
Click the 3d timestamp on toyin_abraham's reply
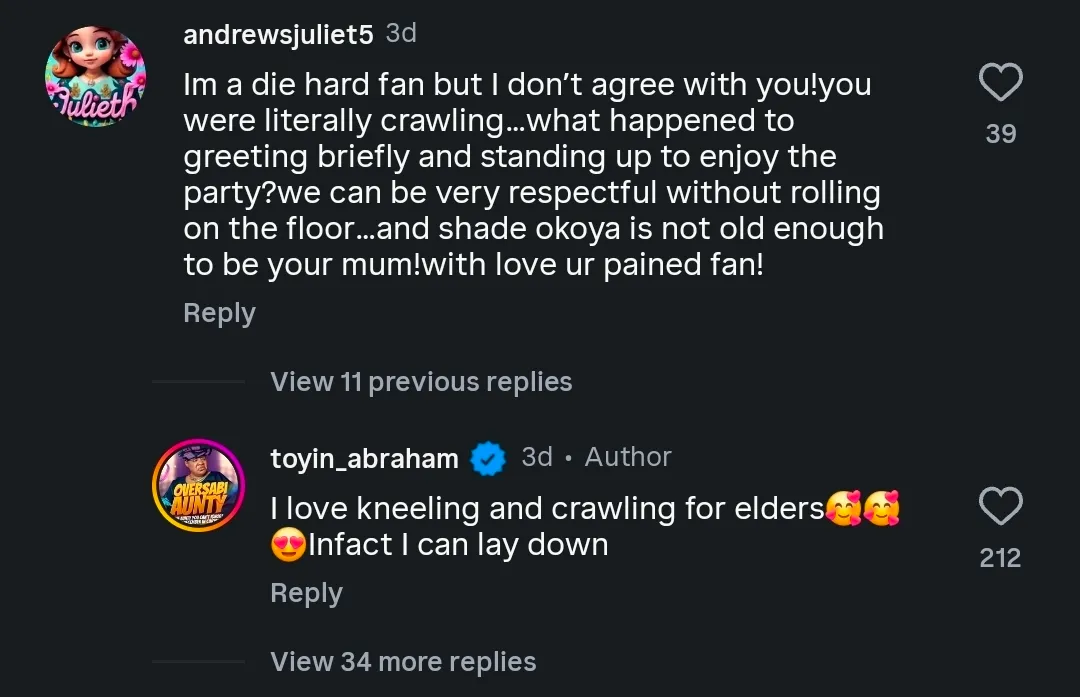(x=537, y=457)
